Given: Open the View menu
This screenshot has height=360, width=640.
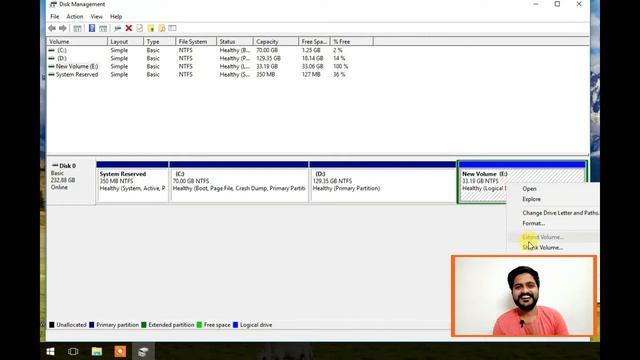Looking at the screenshot, I should coord(96,16).
